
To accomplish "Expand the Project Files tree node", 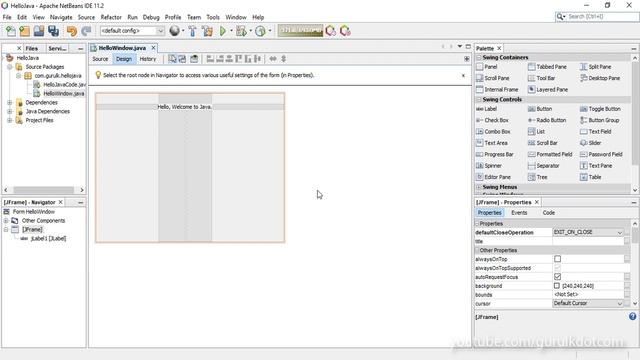I will tap(10, 120).
